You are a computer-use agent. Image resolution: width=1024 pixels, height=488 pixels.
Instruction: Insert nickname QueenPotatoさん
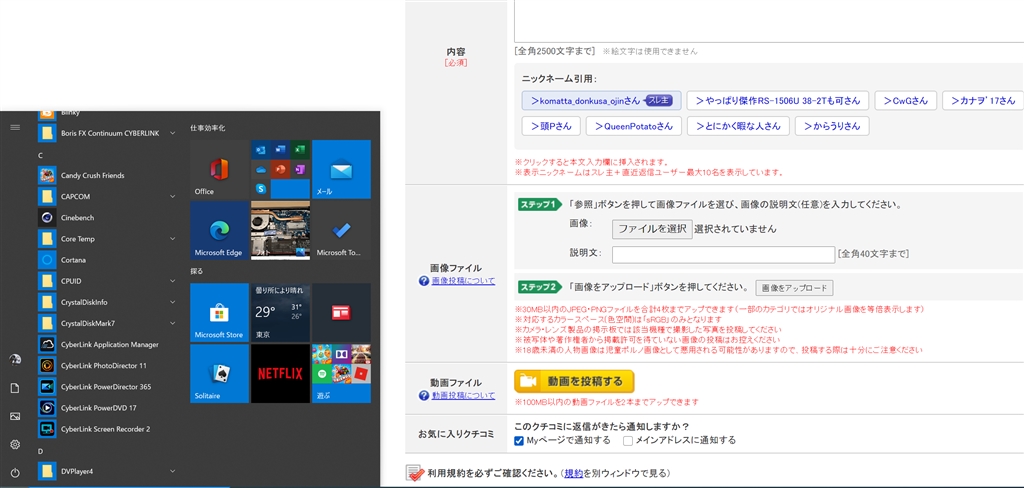point(633,126)
